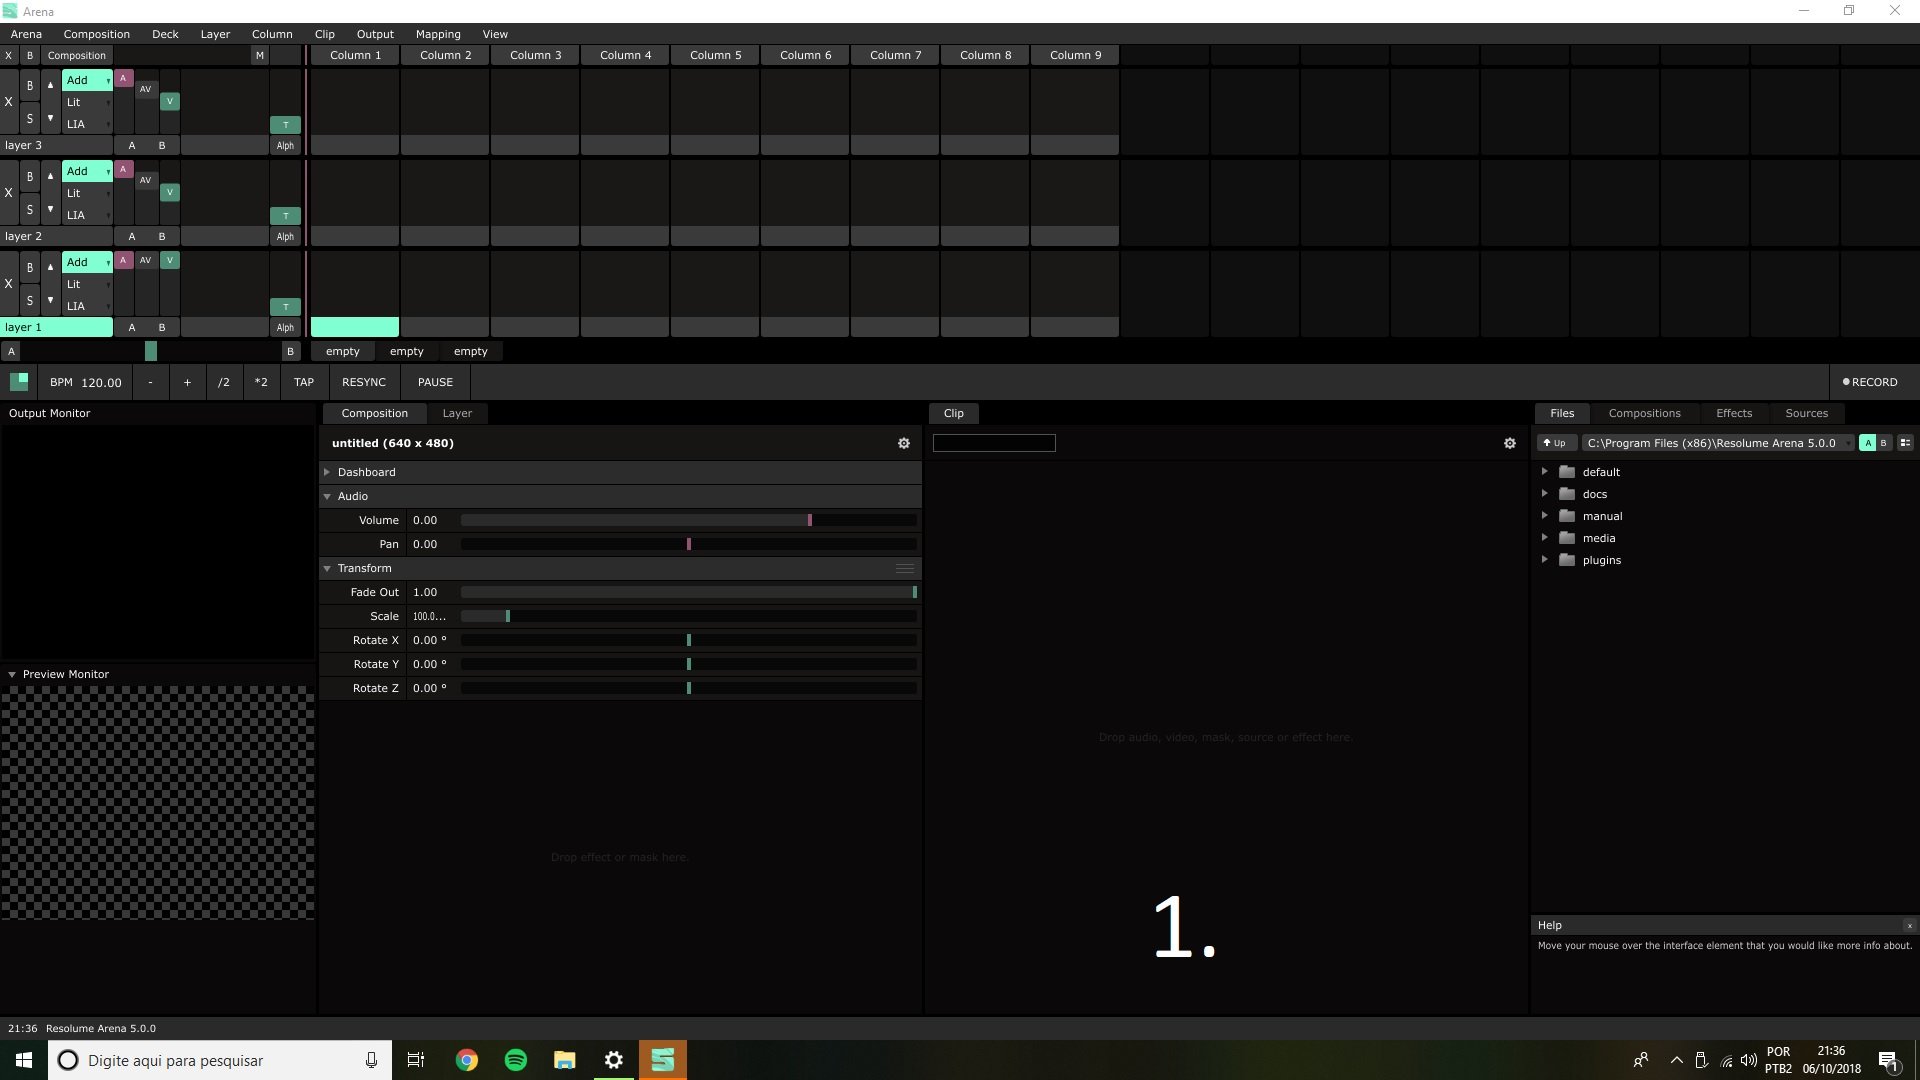Open Spotify from the taskbar

(516, 1060)
